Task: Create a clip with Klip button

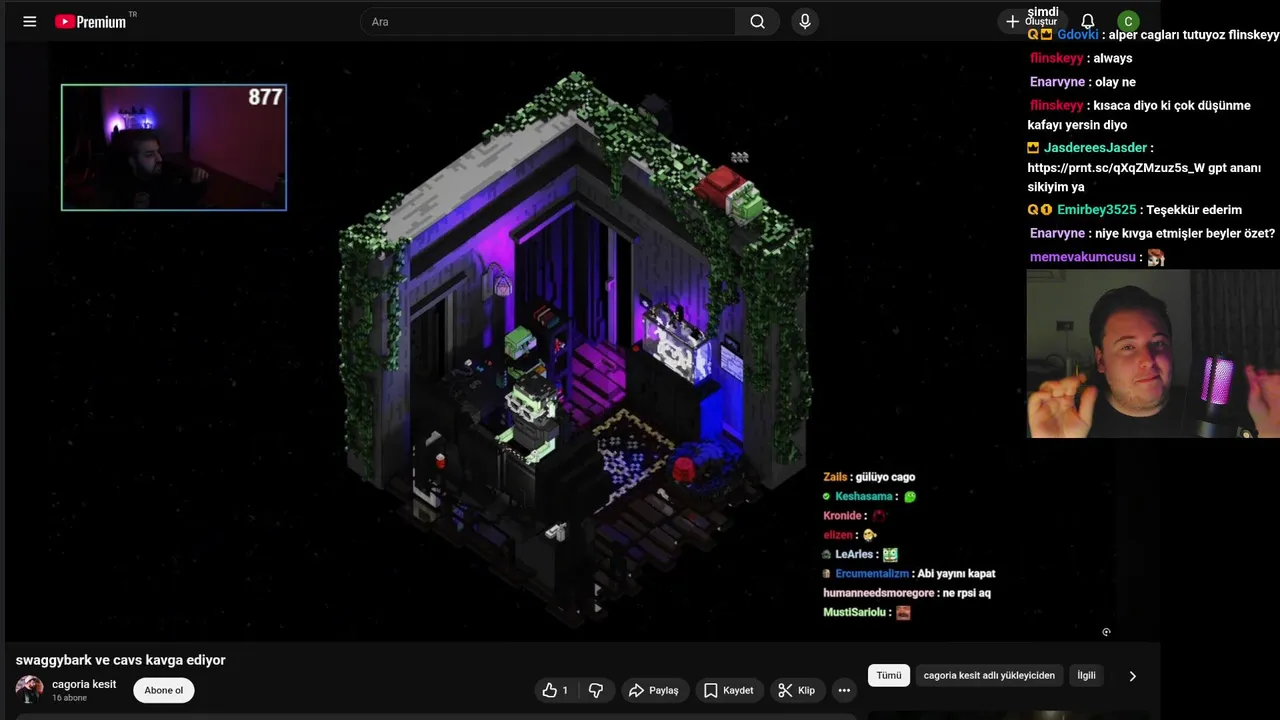Action: pos(797,690)
